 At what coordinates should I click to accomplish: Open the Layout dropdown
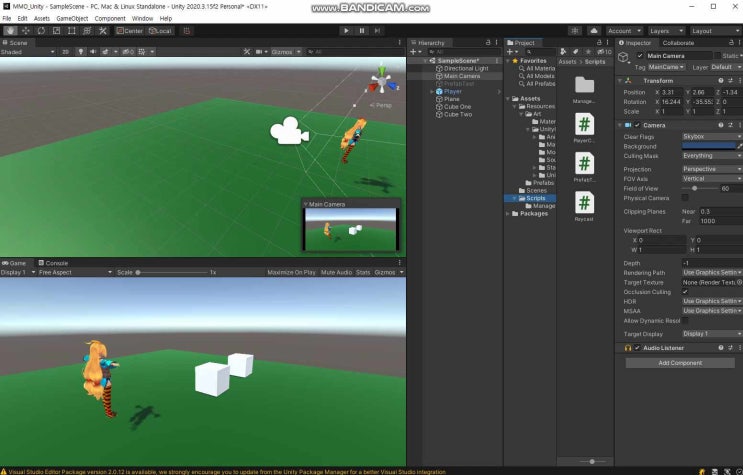pos(716,31)
